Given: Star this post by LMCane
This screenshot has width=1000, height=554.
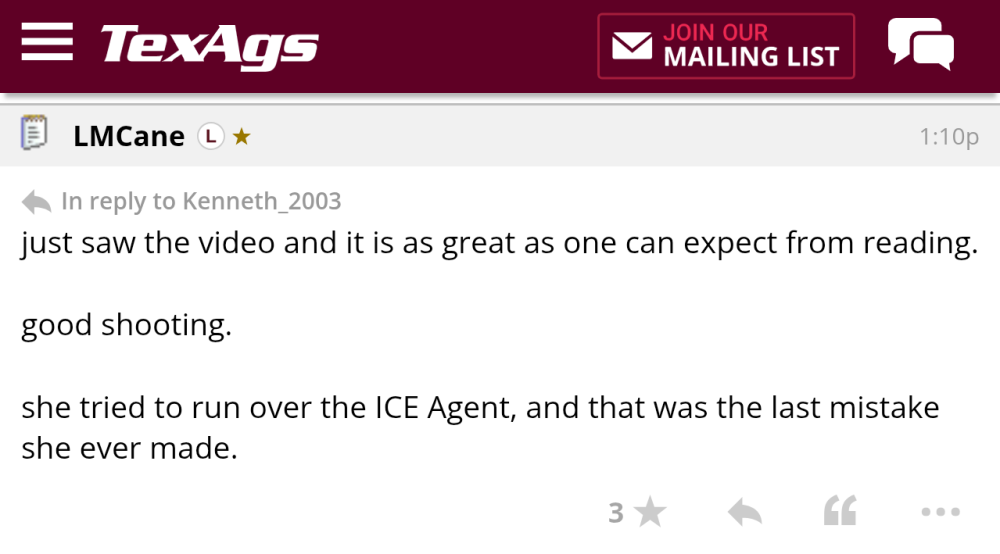Looking at the screenshot, I should click(x=650, y=513).
